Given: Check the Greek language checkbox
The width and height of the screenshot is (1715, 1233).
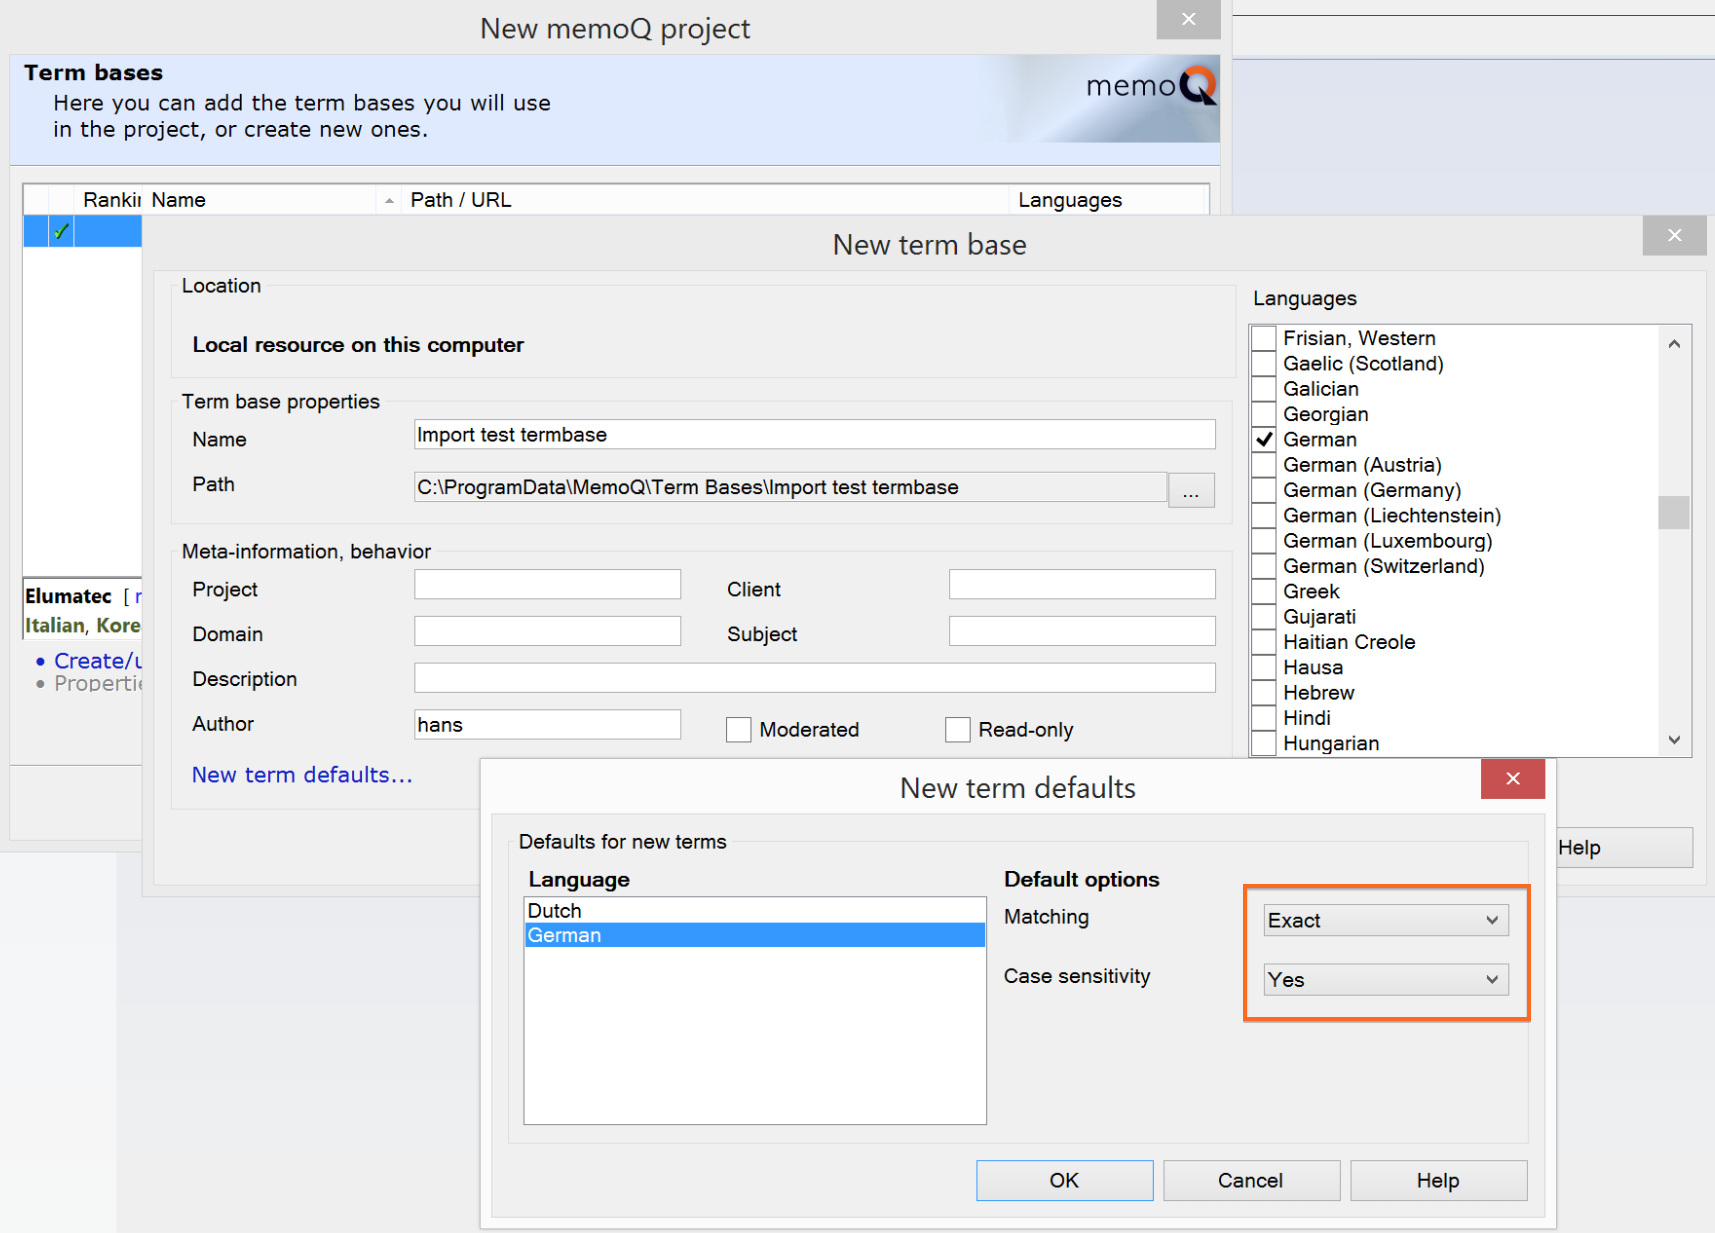Looking at the screenshot, I should [x=1265, y=592].
